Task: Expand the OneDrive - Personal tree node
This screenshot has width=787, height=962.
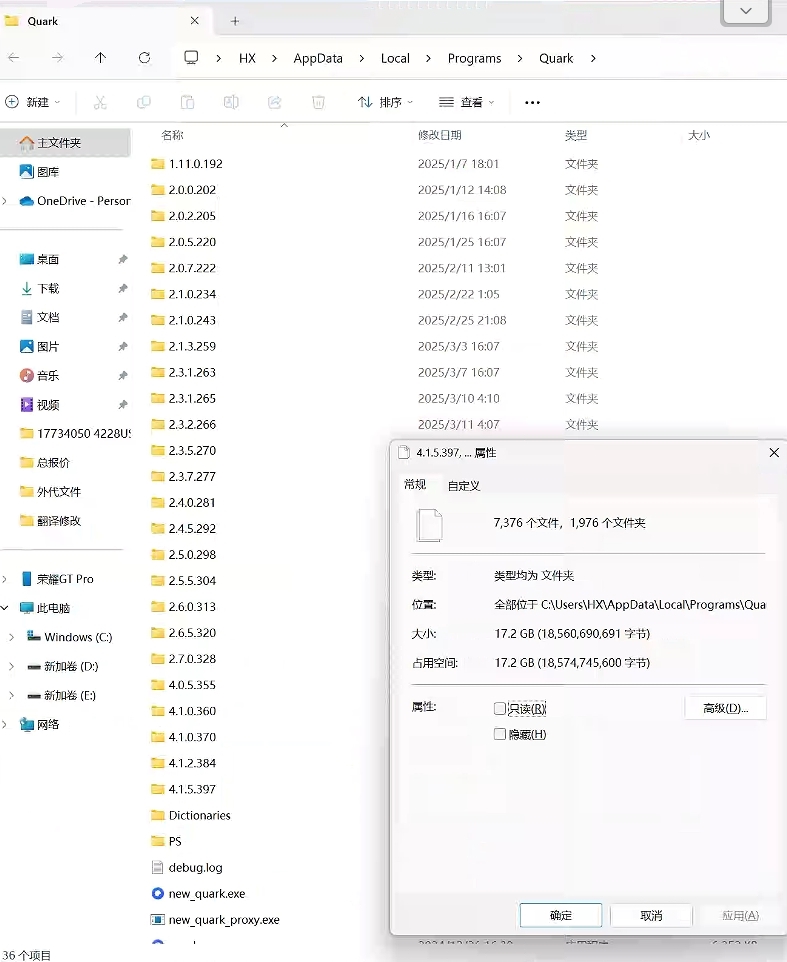Action: tap(5, 201)
